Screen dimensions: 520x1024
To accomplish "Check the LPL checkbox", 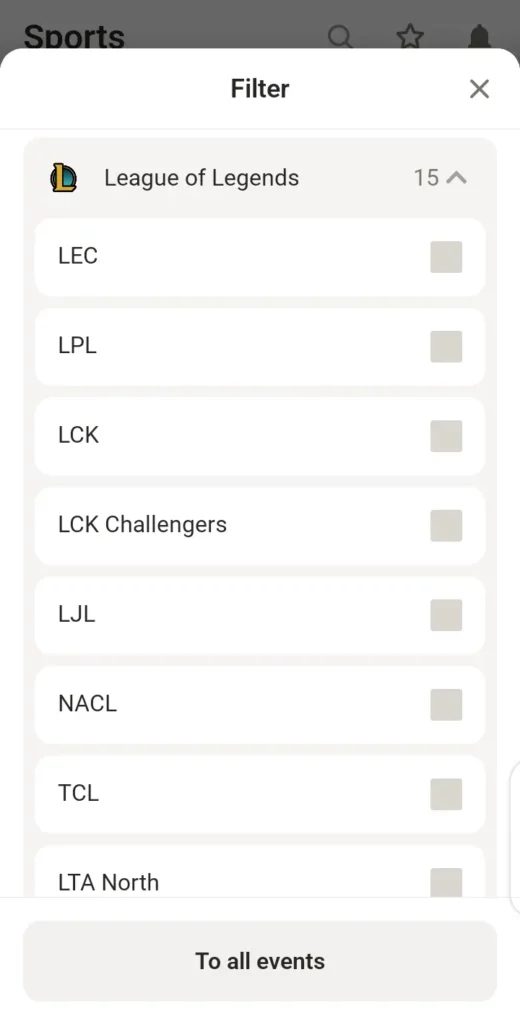I will coord(446,346).
